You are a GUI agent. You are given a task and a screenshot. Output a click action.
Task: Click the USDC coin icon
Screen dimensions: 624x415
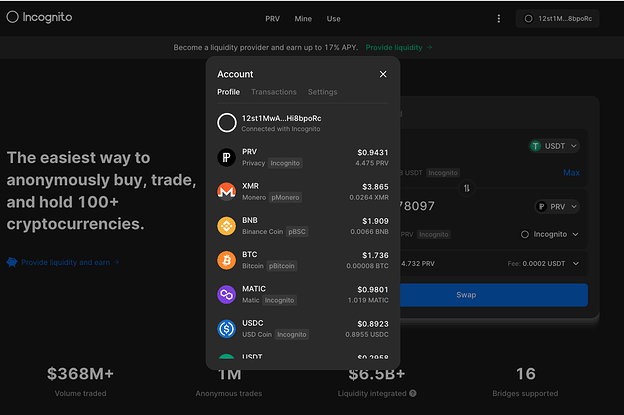pos(227,328)
